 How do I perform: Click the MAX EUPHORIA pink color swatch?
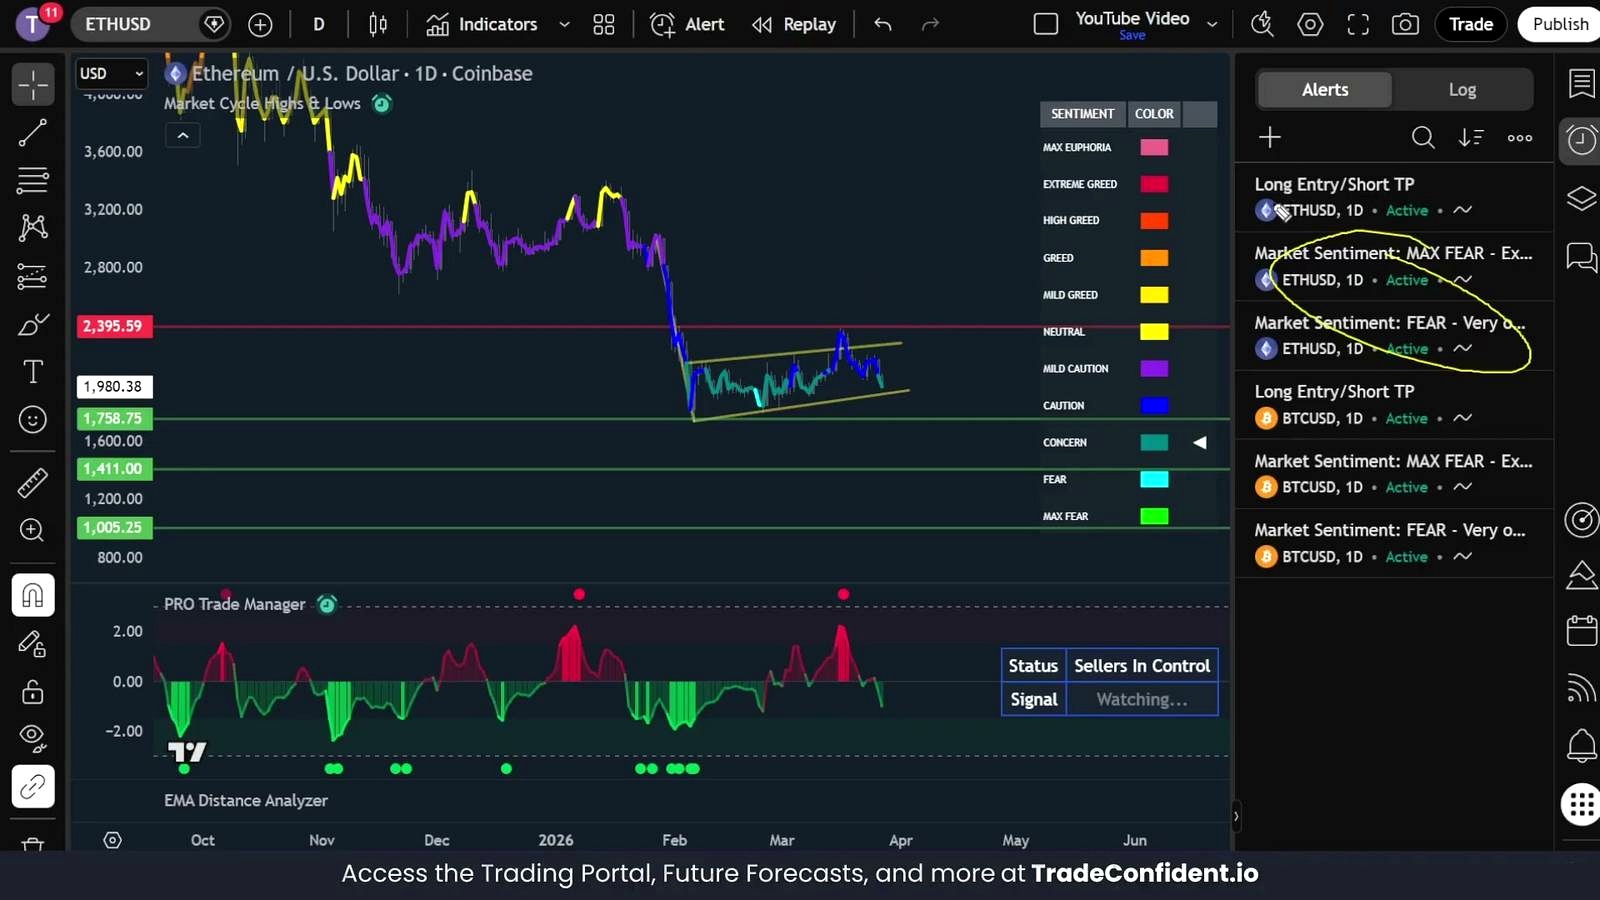(x=1154, y=147)
